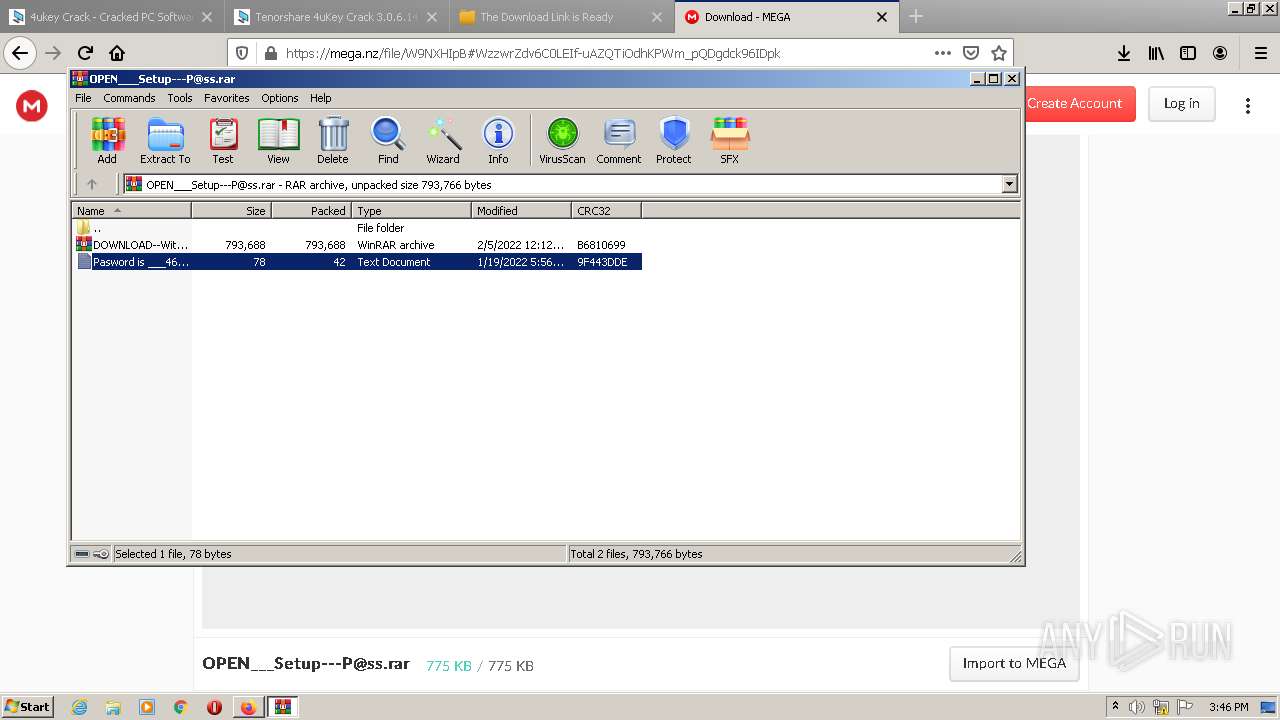The image size is (1280, 720).
Task: Expand the archive path dropdown
Action: pos(1009,184)
